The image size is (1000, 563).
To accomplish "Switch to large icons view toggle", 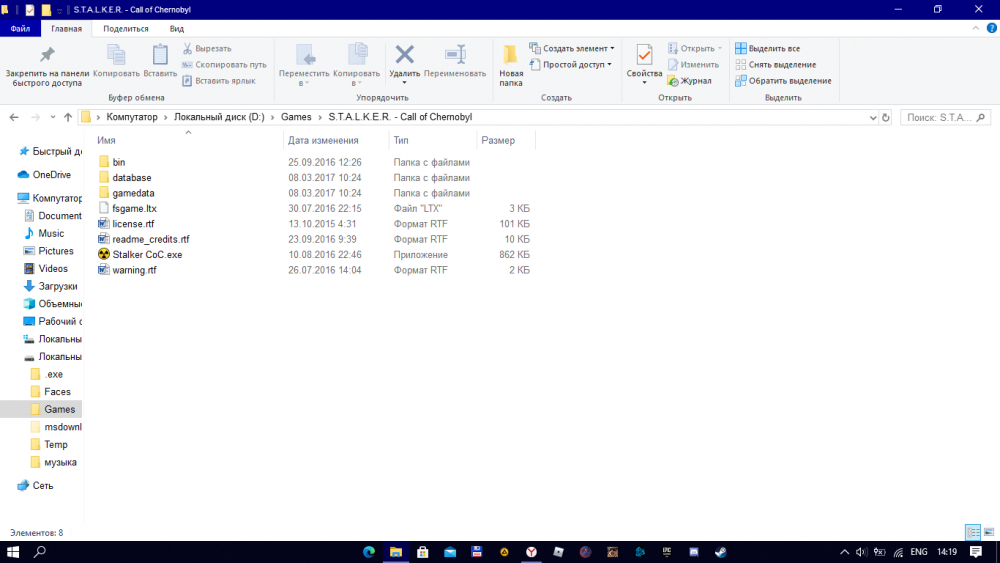I will click(989, 533).
